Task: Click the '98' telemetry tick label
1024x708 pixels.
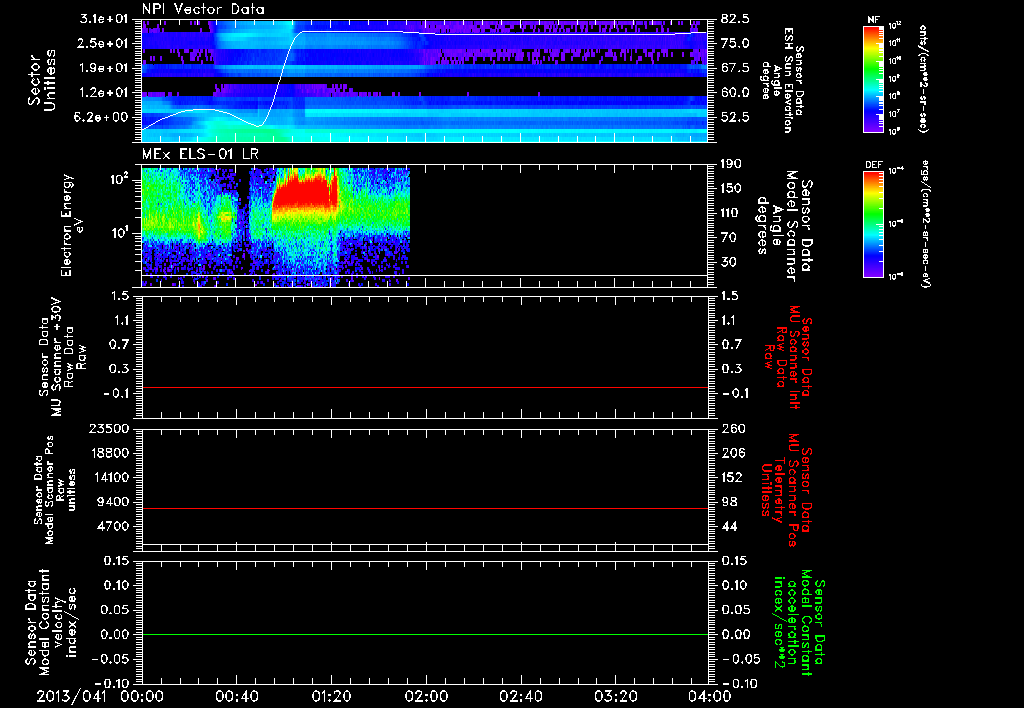Action: tap(729, 502)
